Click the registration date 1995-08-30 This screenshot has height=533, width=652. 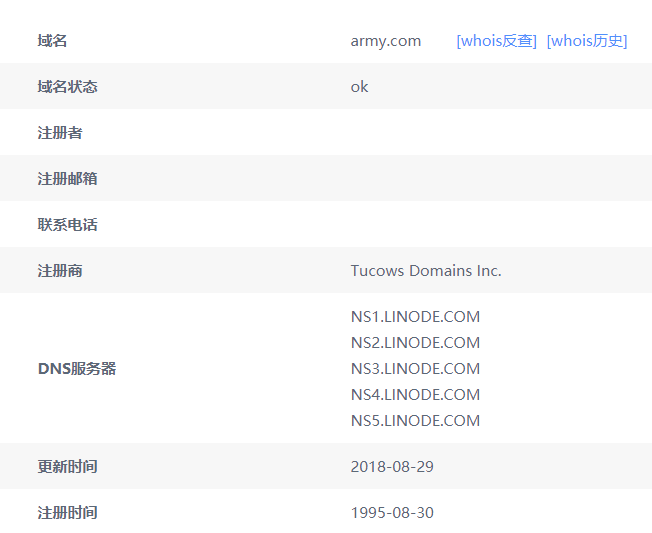point(392,513)
